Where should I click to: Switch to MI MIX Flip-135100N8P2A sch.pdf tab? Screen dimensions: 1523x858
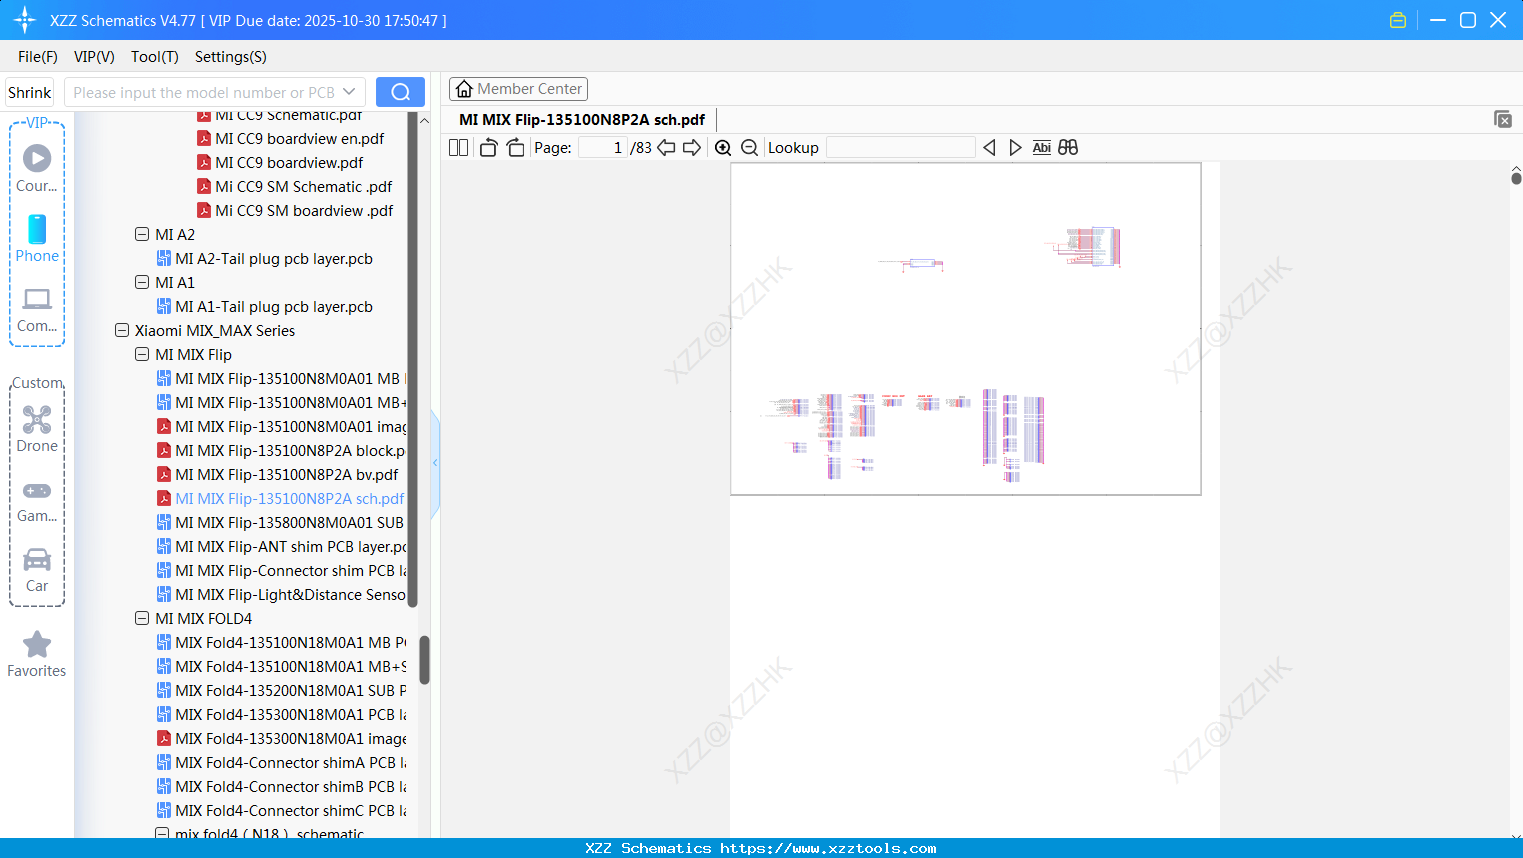point(582,120)
